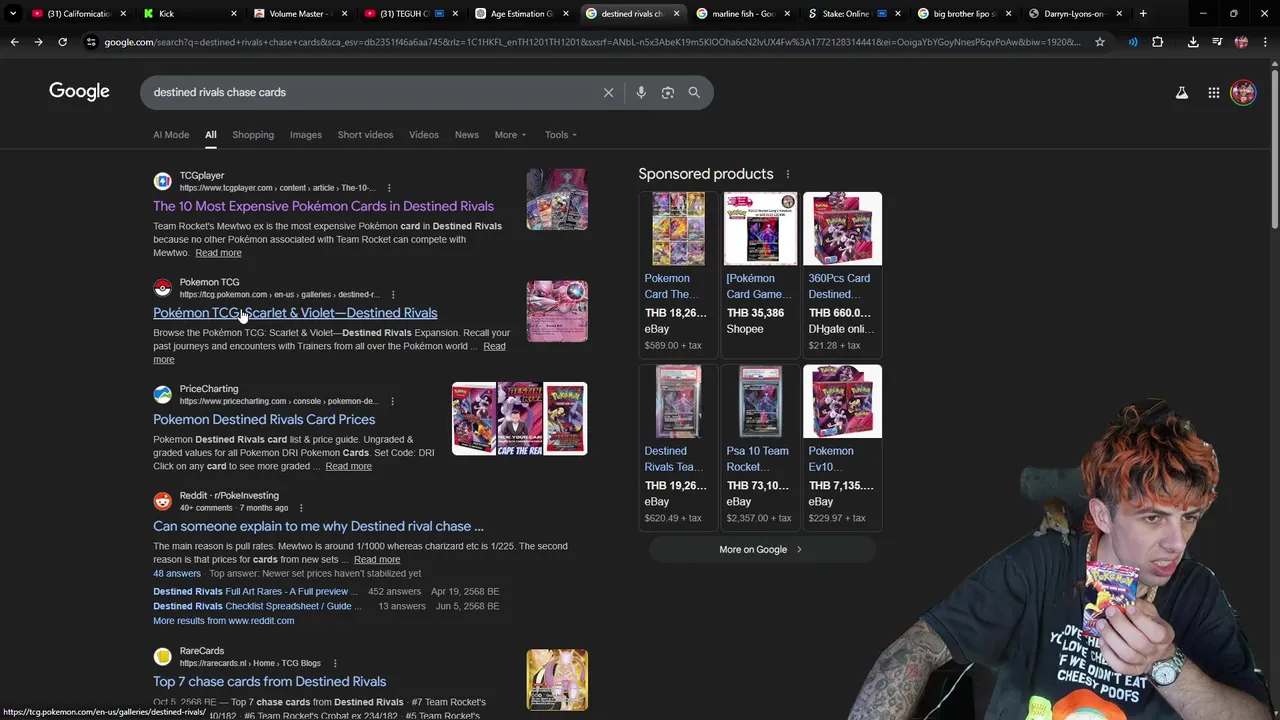Open the Reddit Destined rival chase thread
Viewport: 1280px width, 720px height.
318,526
